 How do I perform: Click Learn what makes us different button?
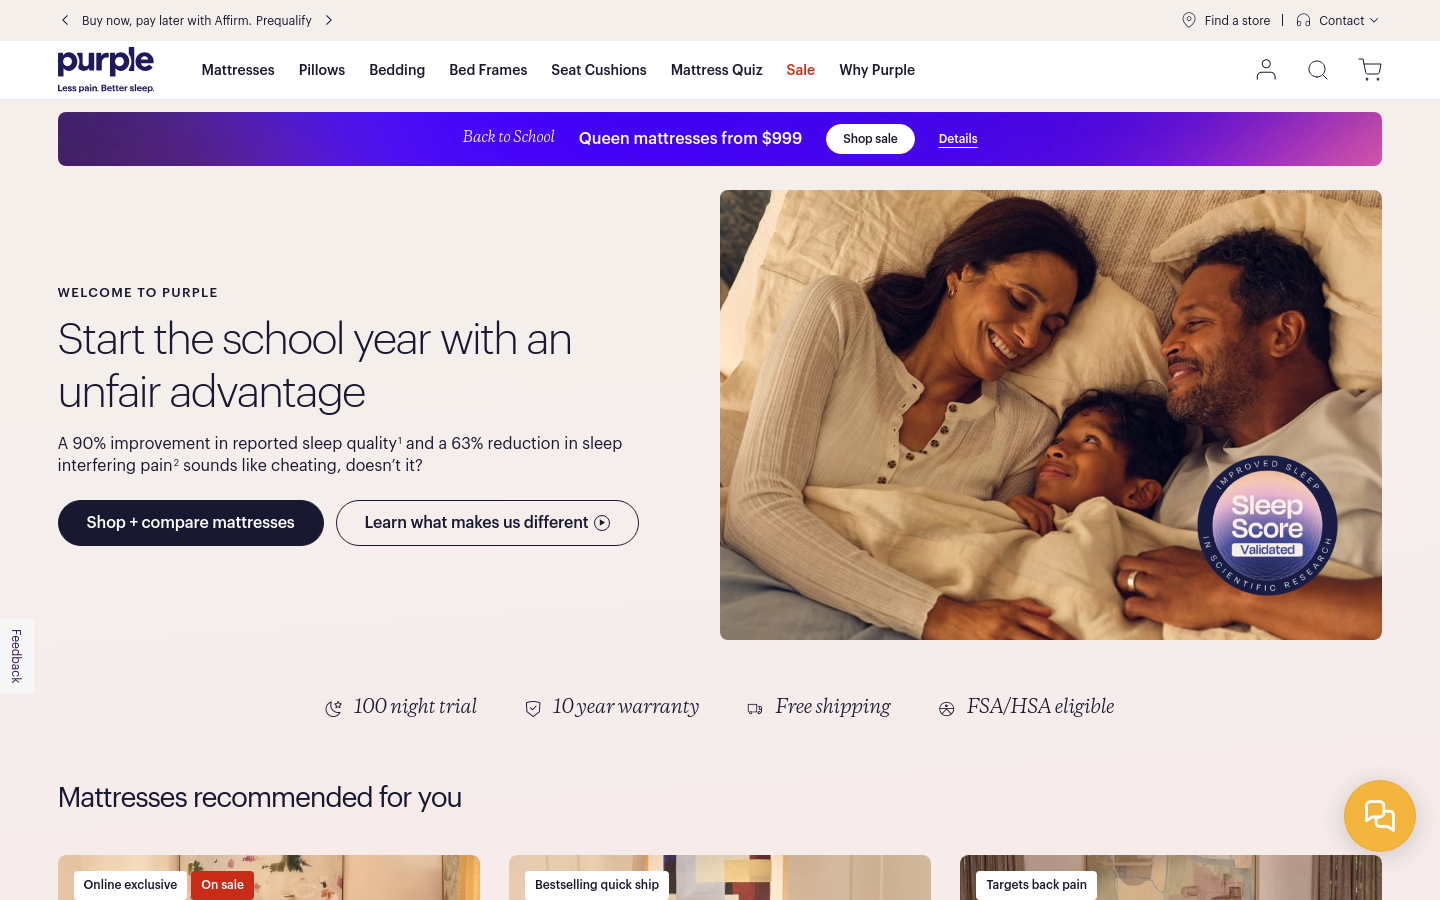point(487,523)
